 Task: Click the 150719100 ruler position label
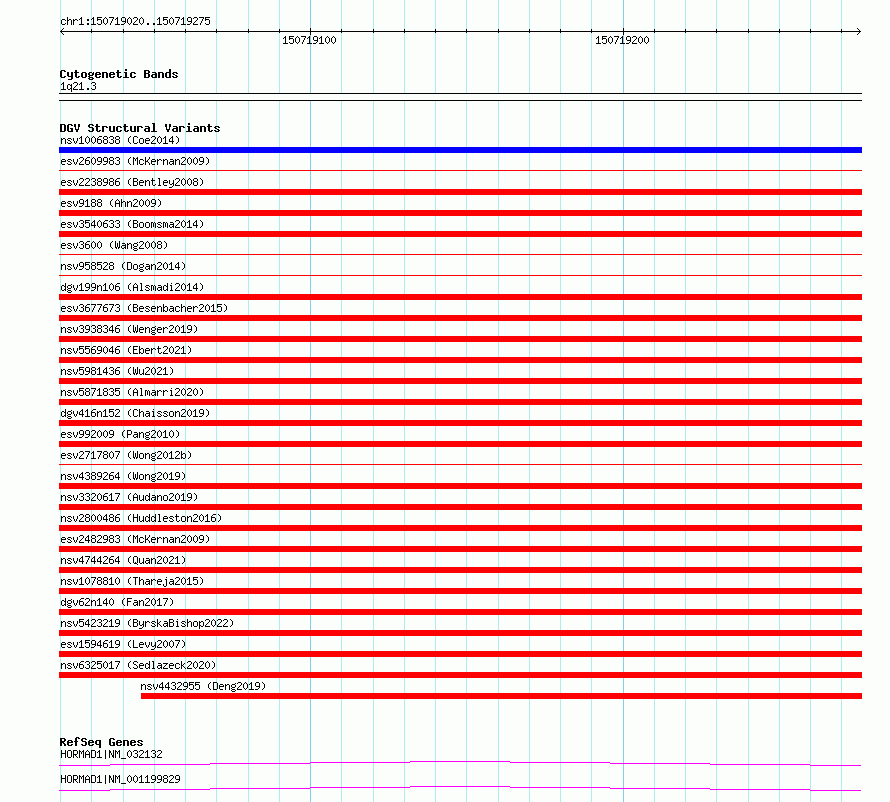pos(309,40)
